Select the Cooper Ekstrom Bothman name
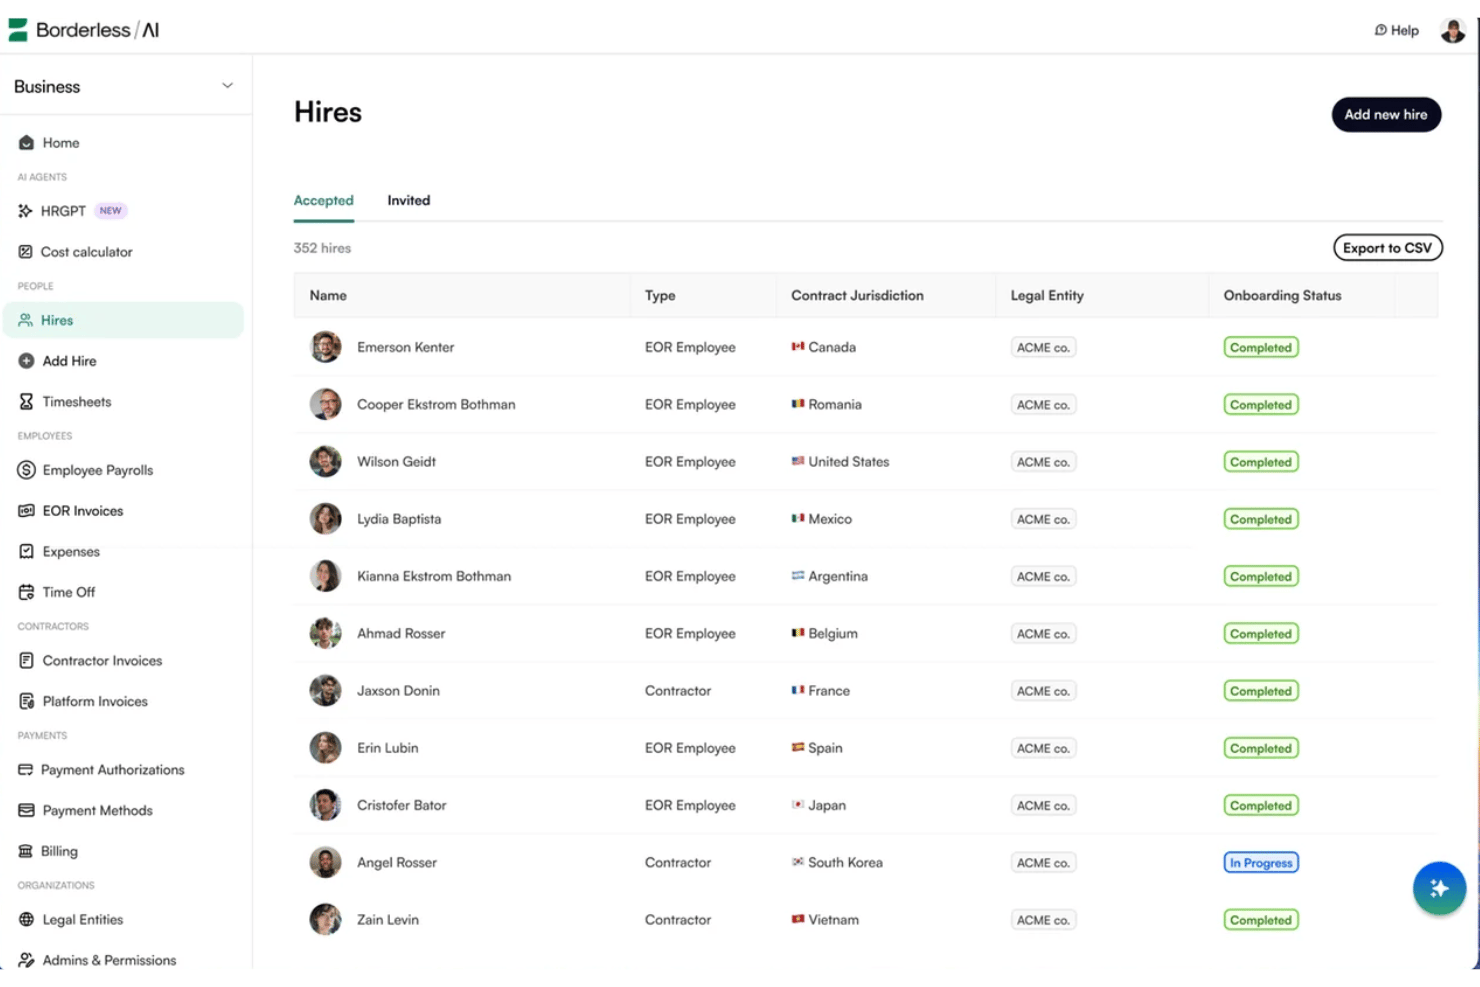This screenshot has width=1480, height=987. click(436, 405)
